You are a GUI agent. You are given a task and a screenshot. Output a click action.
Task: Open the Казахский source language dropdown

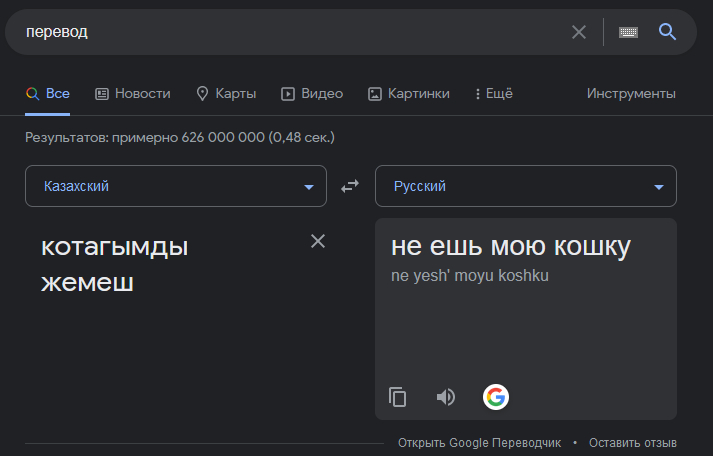176,186
